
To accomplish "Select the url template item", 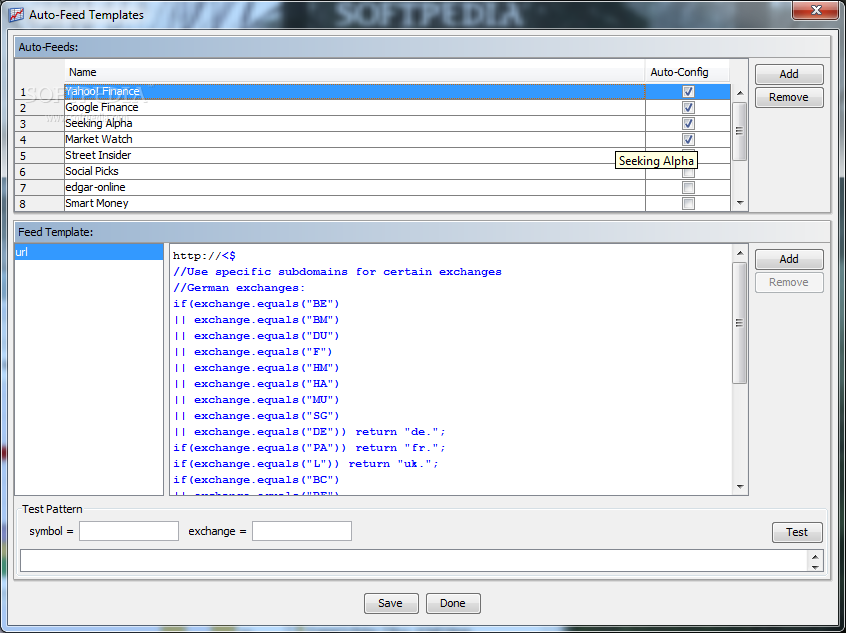I will [x=89, y=252].
